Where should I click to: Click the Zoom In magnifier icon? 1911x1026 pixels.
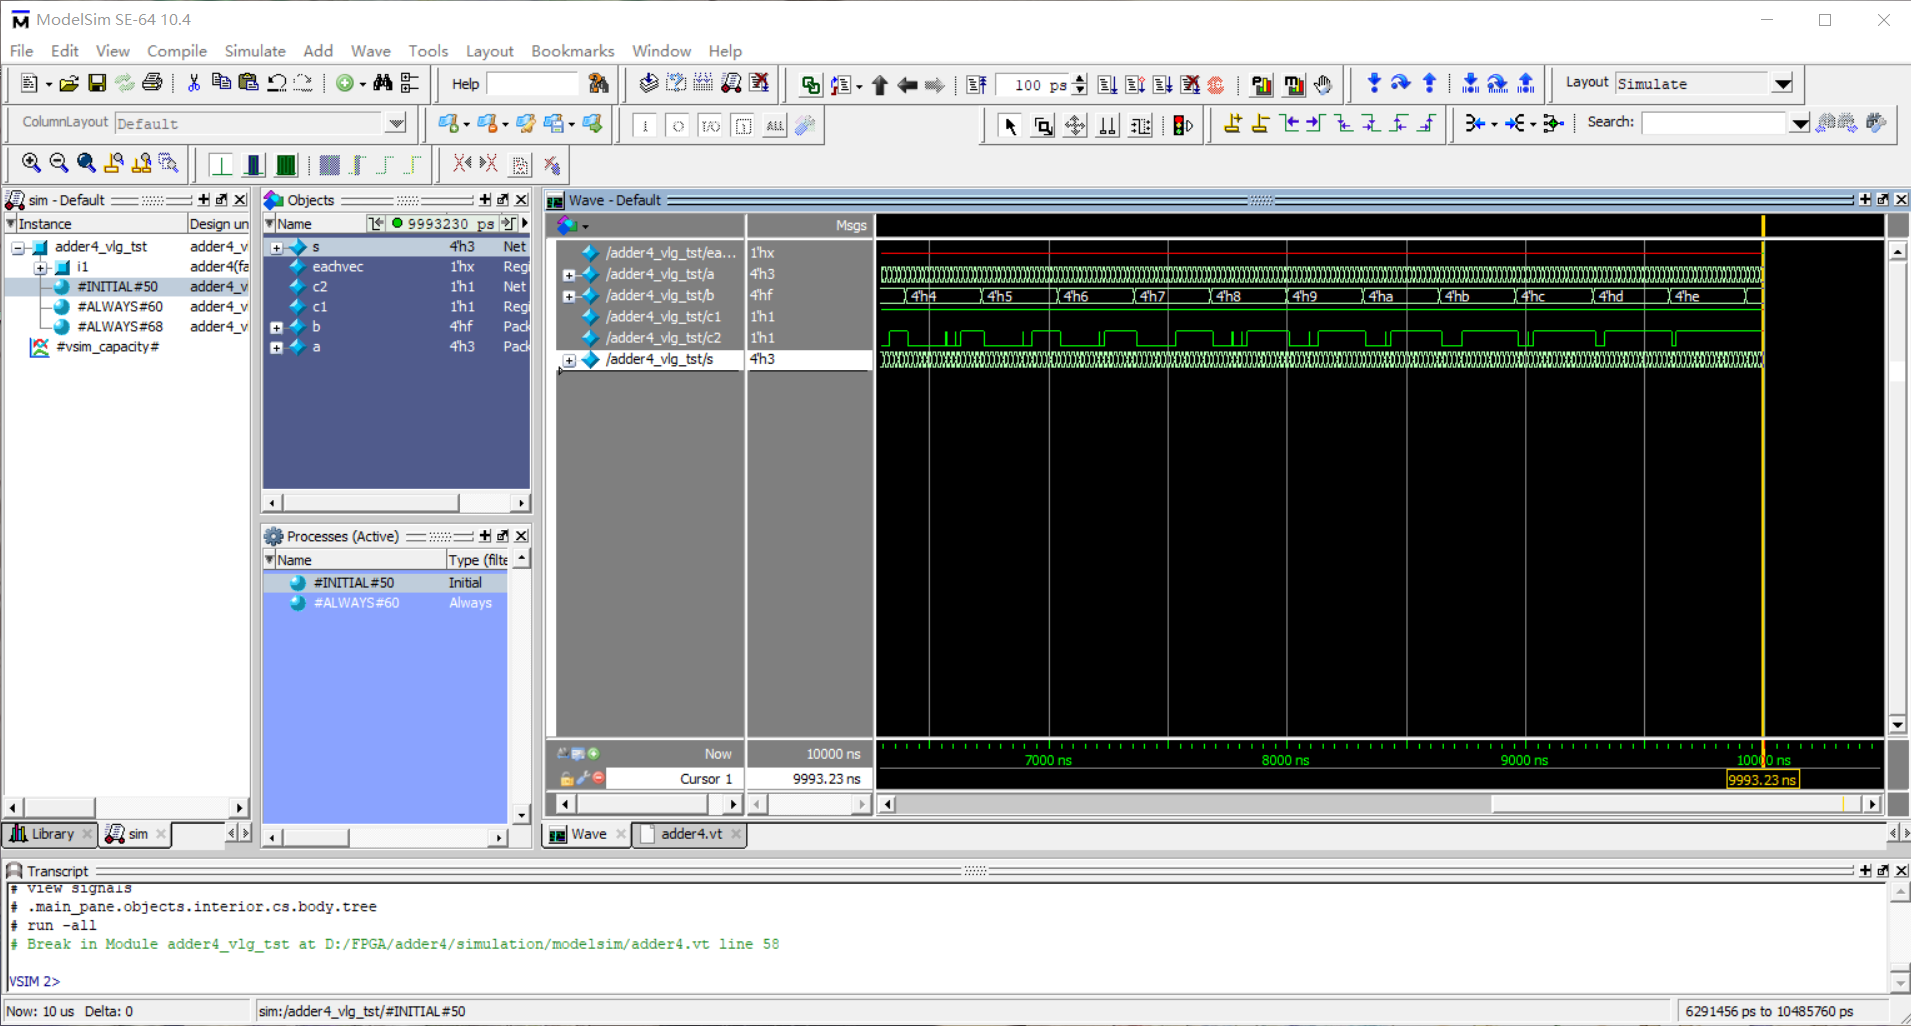(31, 164)
